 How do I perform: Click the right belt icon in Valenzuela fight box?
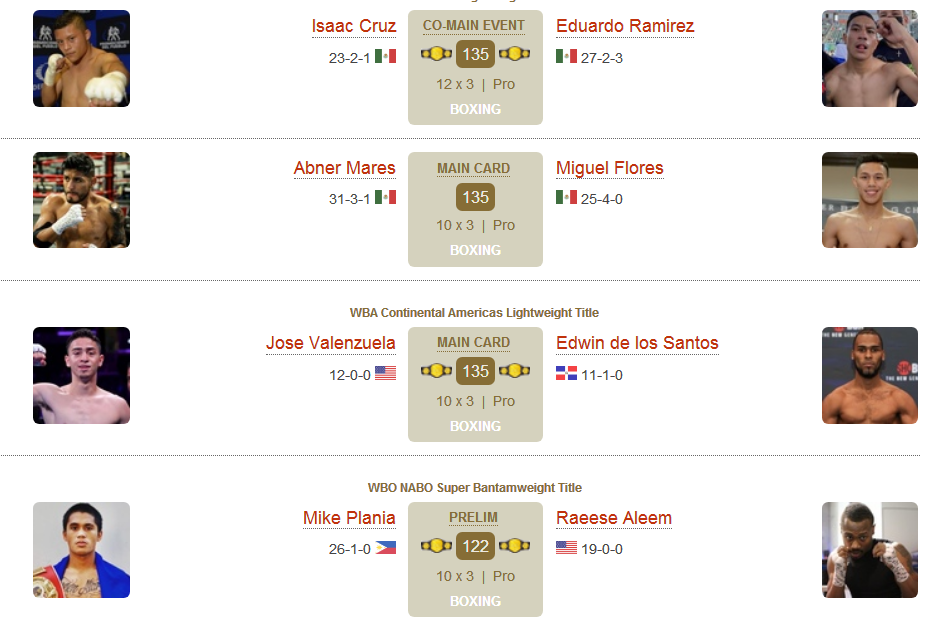514,371
